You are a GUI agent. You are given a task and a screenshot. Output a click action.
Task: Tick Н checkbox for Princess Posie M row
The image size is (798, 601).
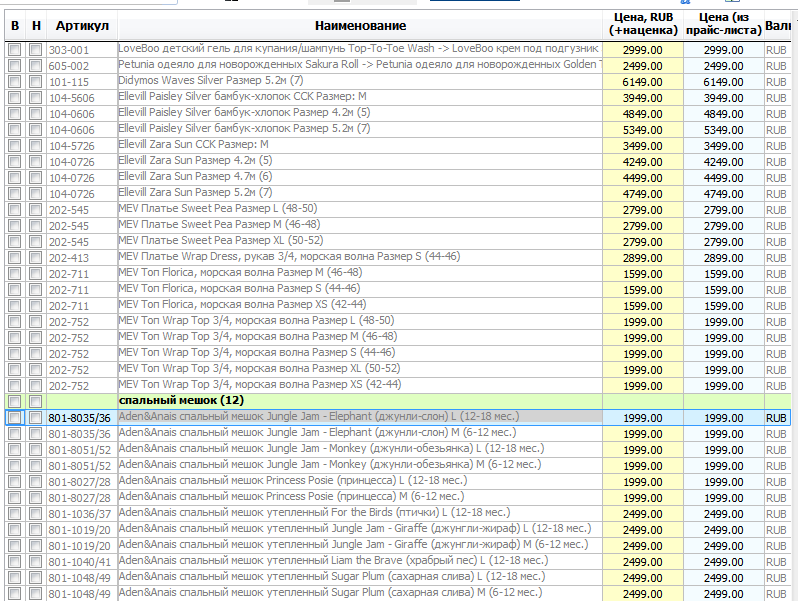coord(35,498)
